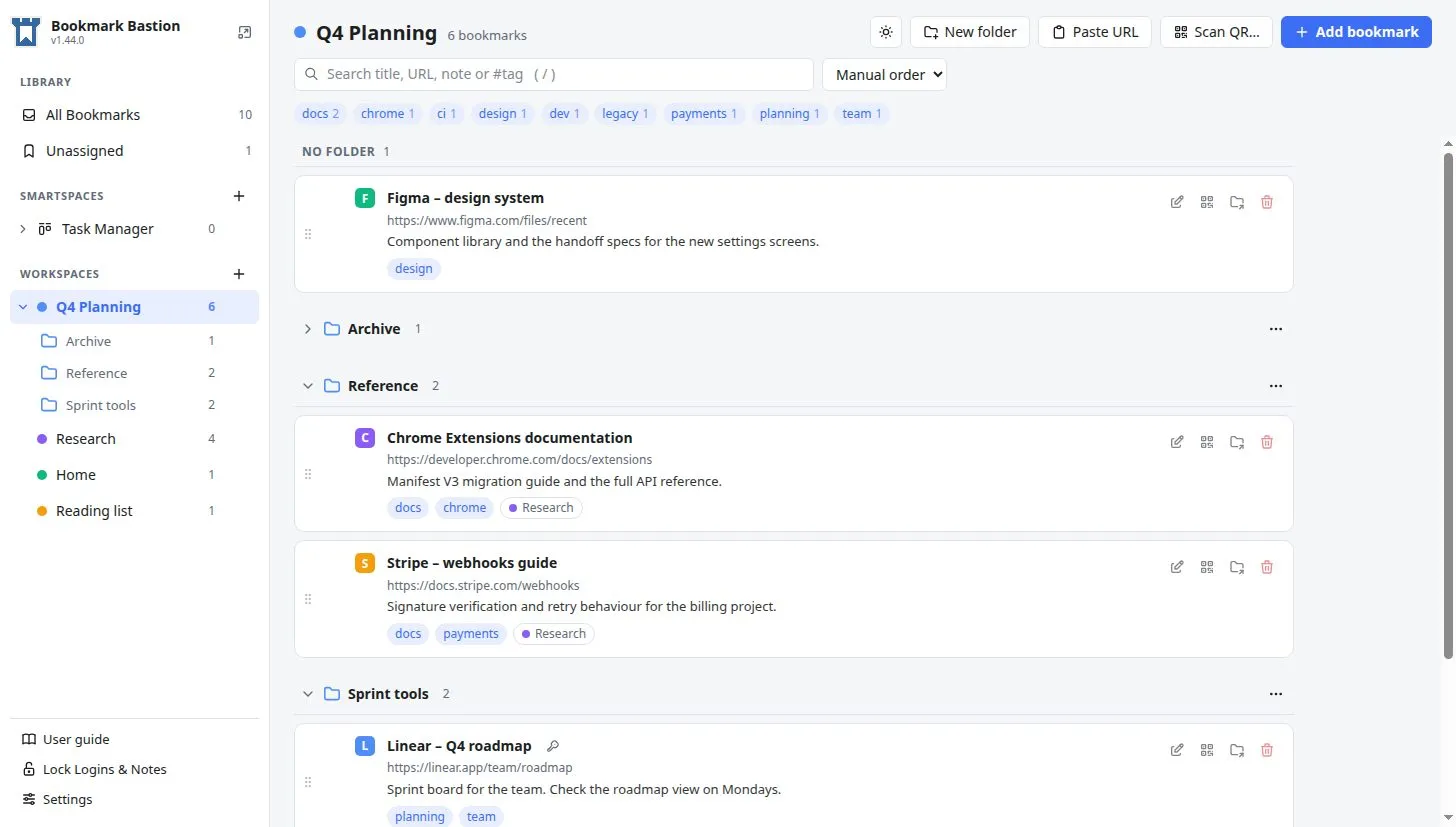Click the Scan QR button
This screenshot has height=827, width=1456.
click(1216, 32)
